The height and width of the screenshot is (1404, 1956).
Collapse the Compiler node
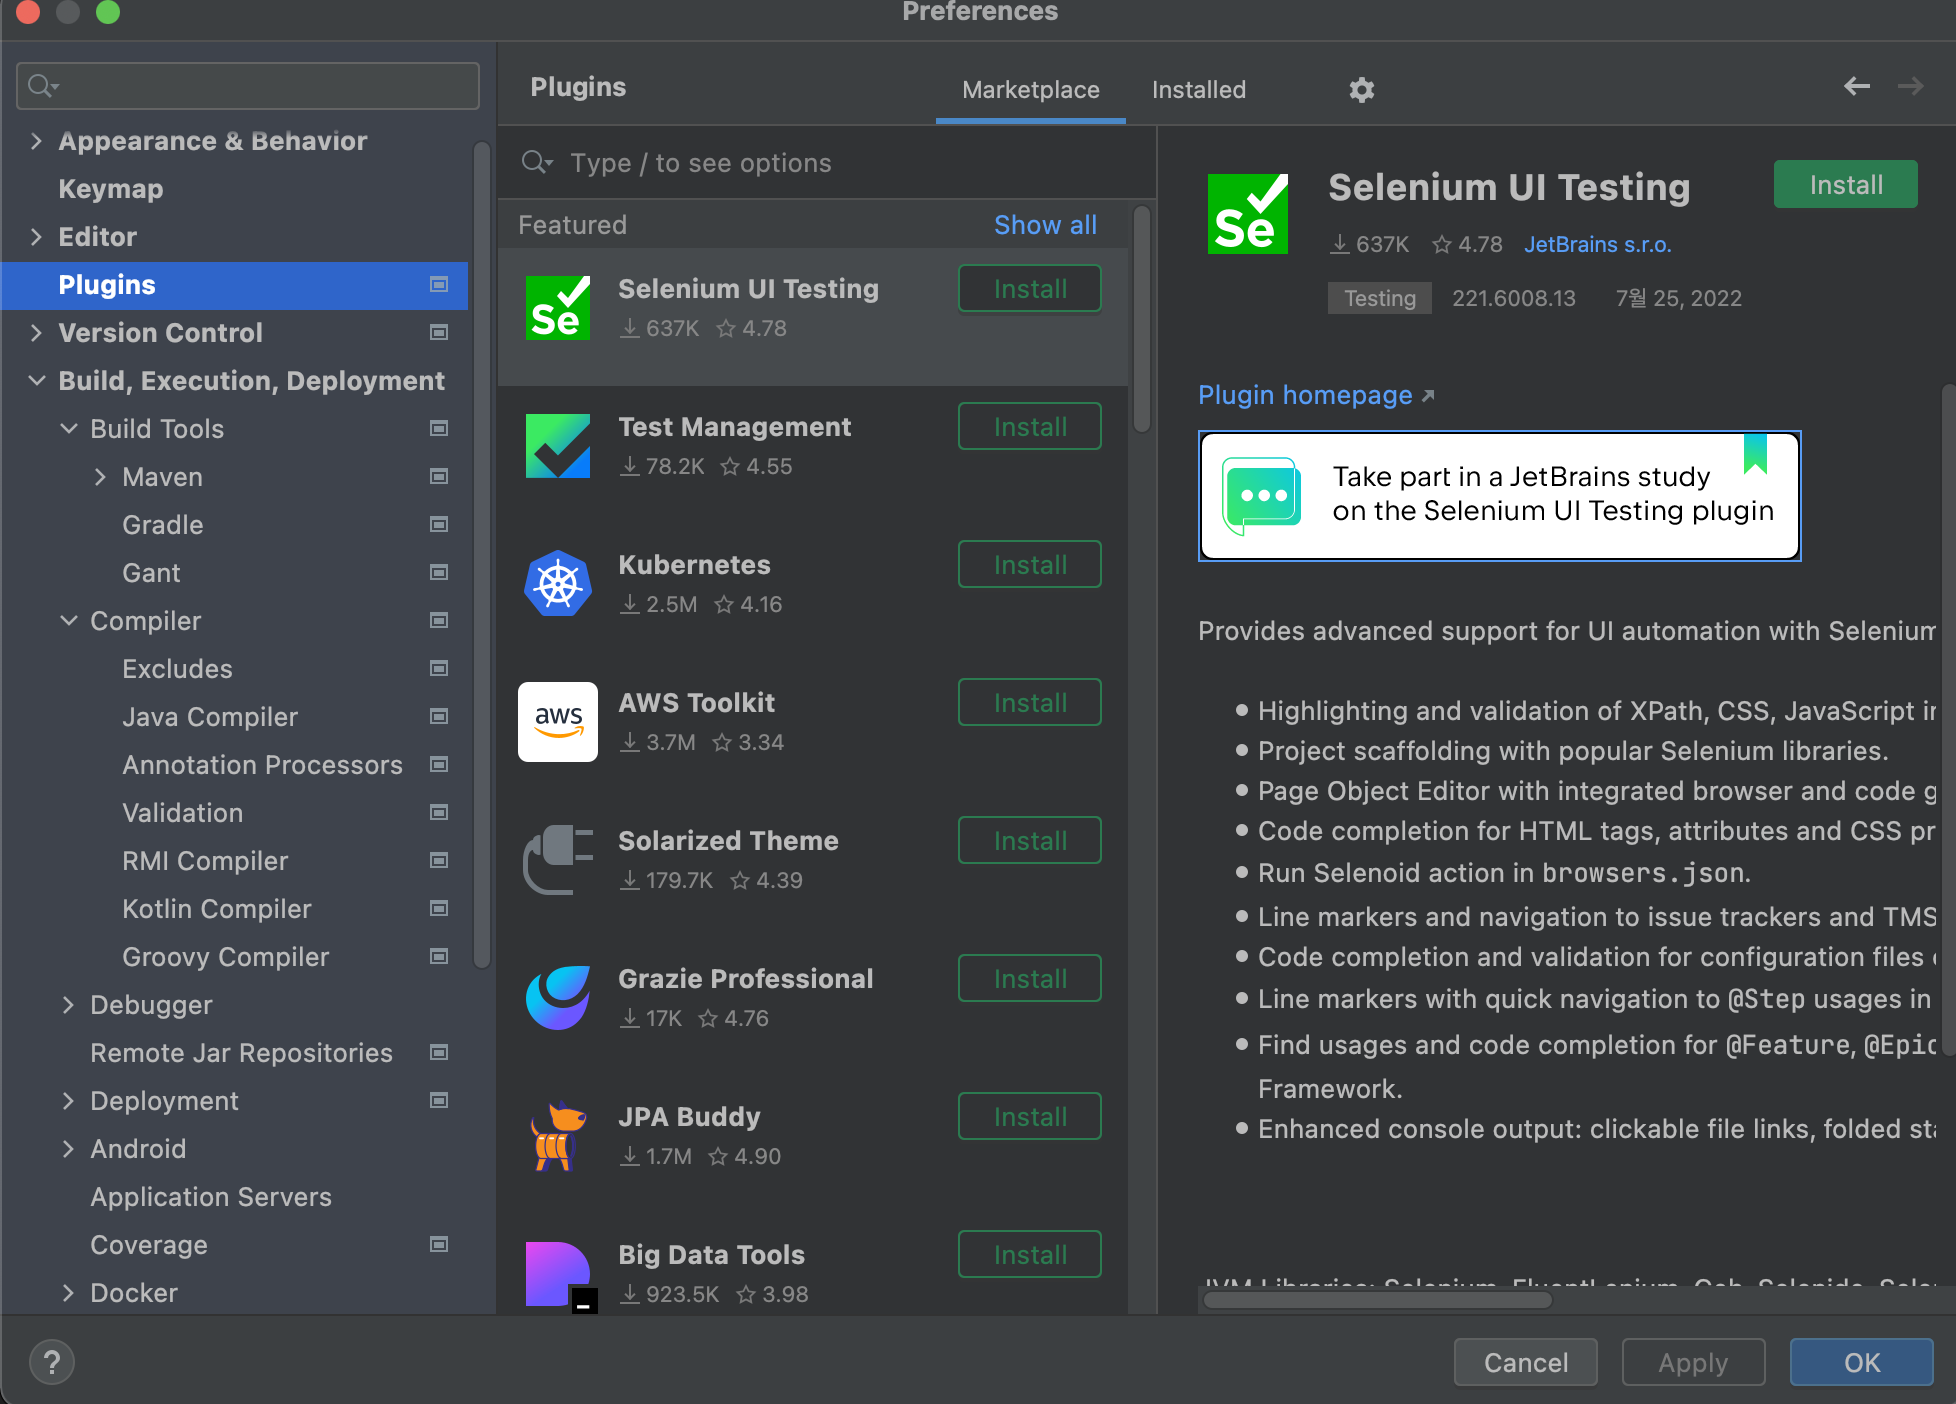pos(68,621)
